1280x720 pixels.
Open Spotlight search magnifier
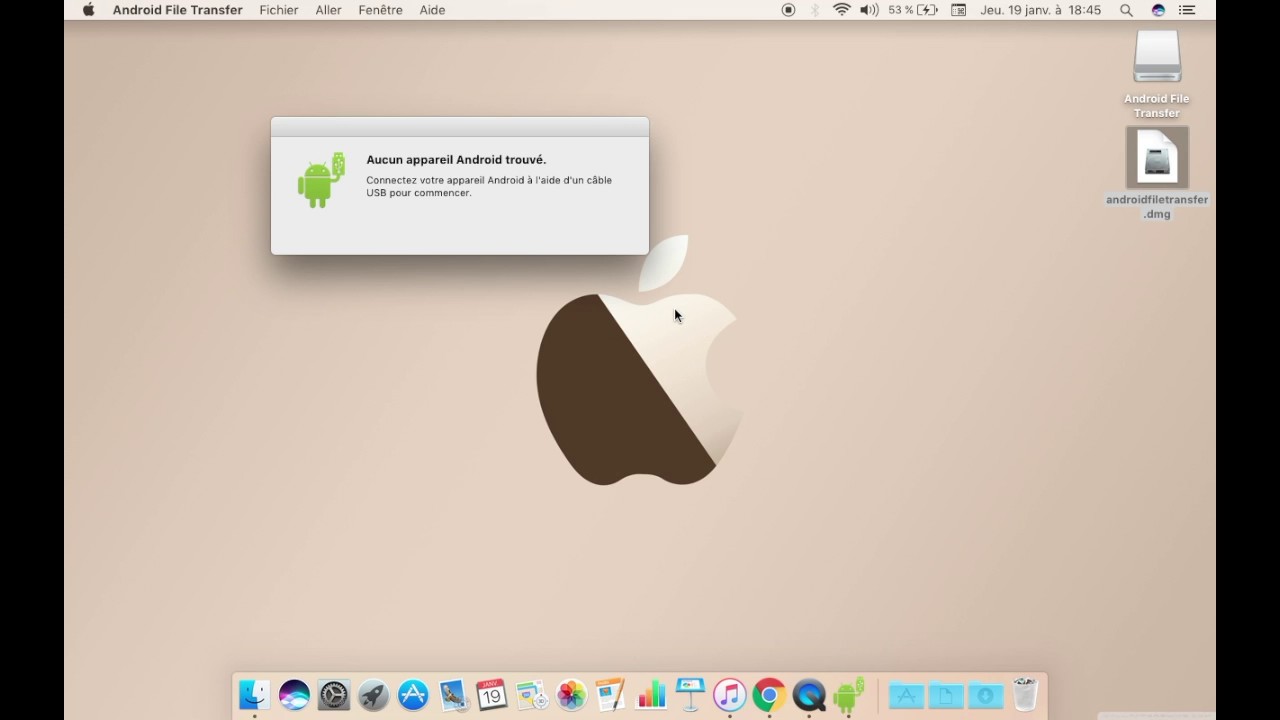pyautogui.click(x=1127, y=10)
